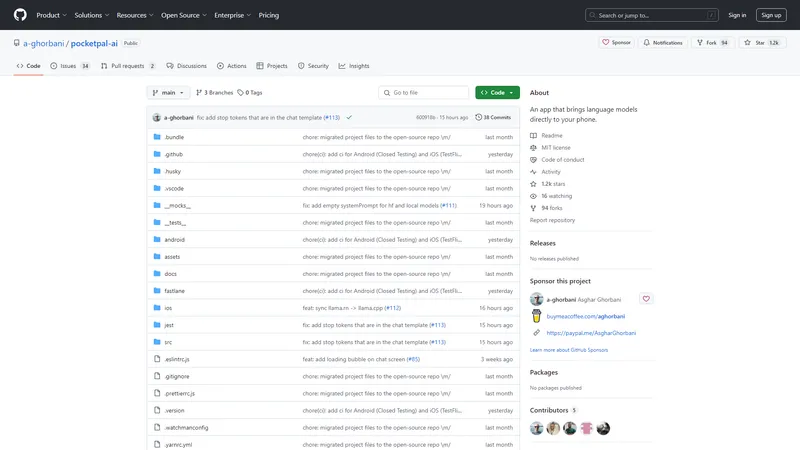The width and height of the screenshot is (800, 450).
Task: Switch to the Actions tab
Action: pyautogui.click(x=232, y=66)
